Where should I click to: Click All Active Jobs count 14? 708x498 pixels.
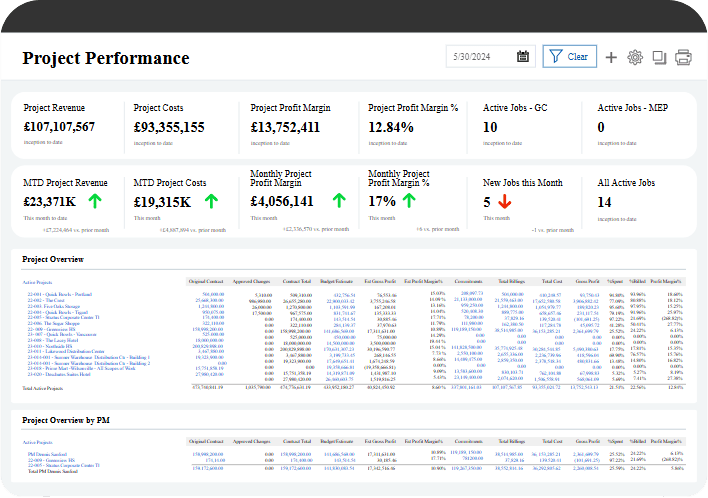[x=604, y=202]
